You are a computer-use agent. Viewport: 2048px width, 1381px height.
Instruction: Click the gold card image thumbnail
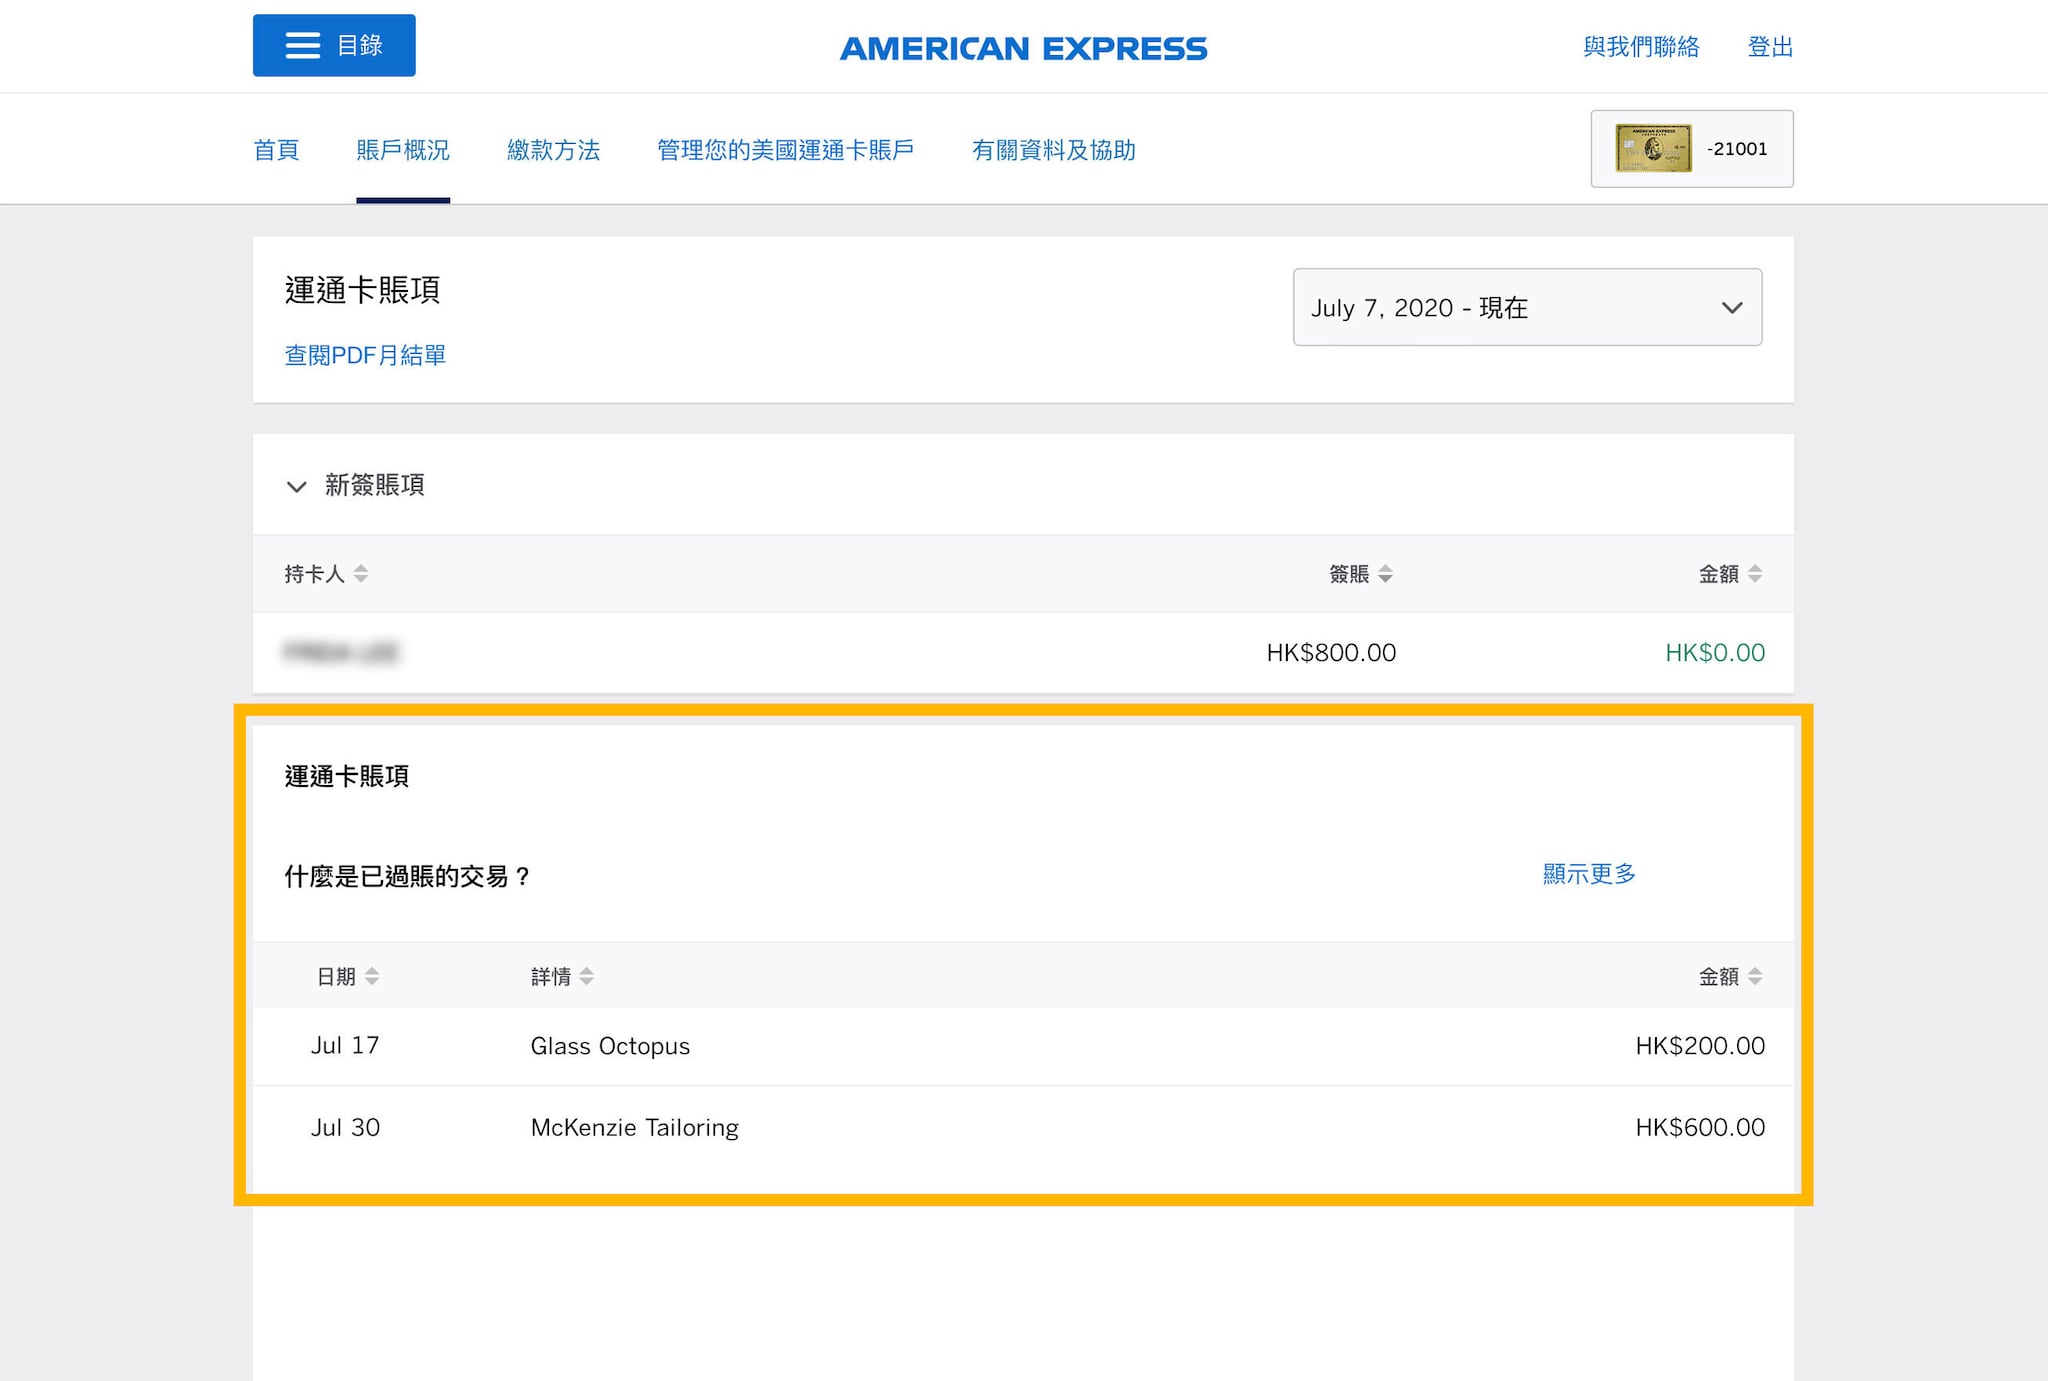tap(1653, 148)
